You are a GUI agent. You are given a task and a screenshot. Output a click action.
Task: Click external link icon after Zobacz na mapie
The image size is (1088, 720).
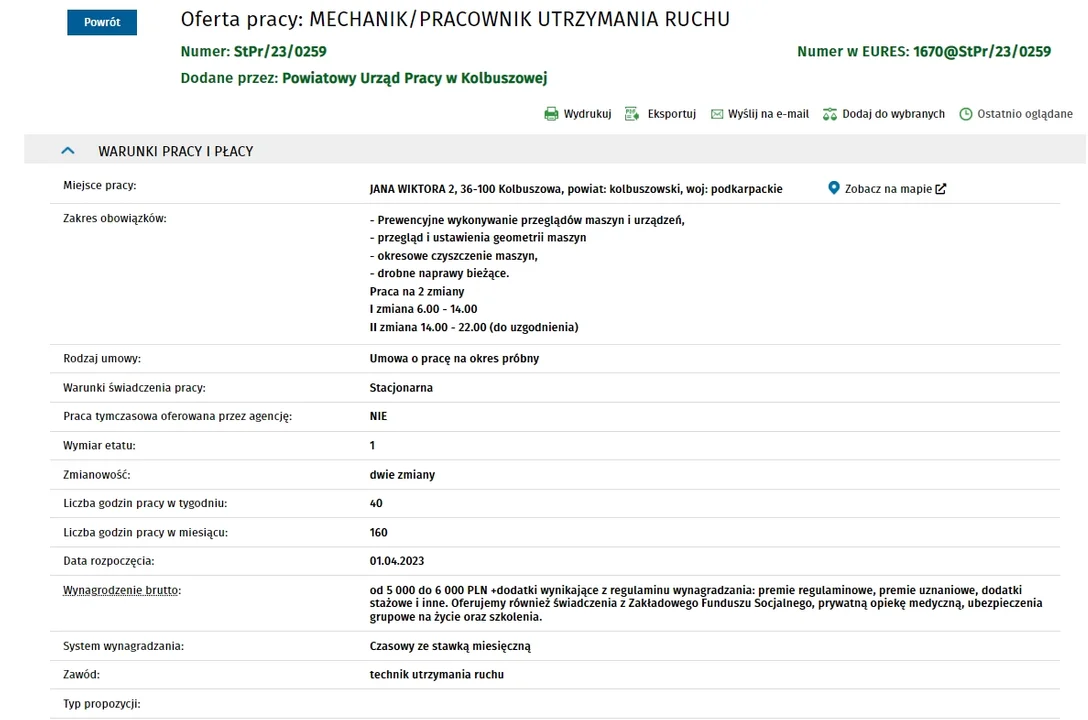[941, 189]
